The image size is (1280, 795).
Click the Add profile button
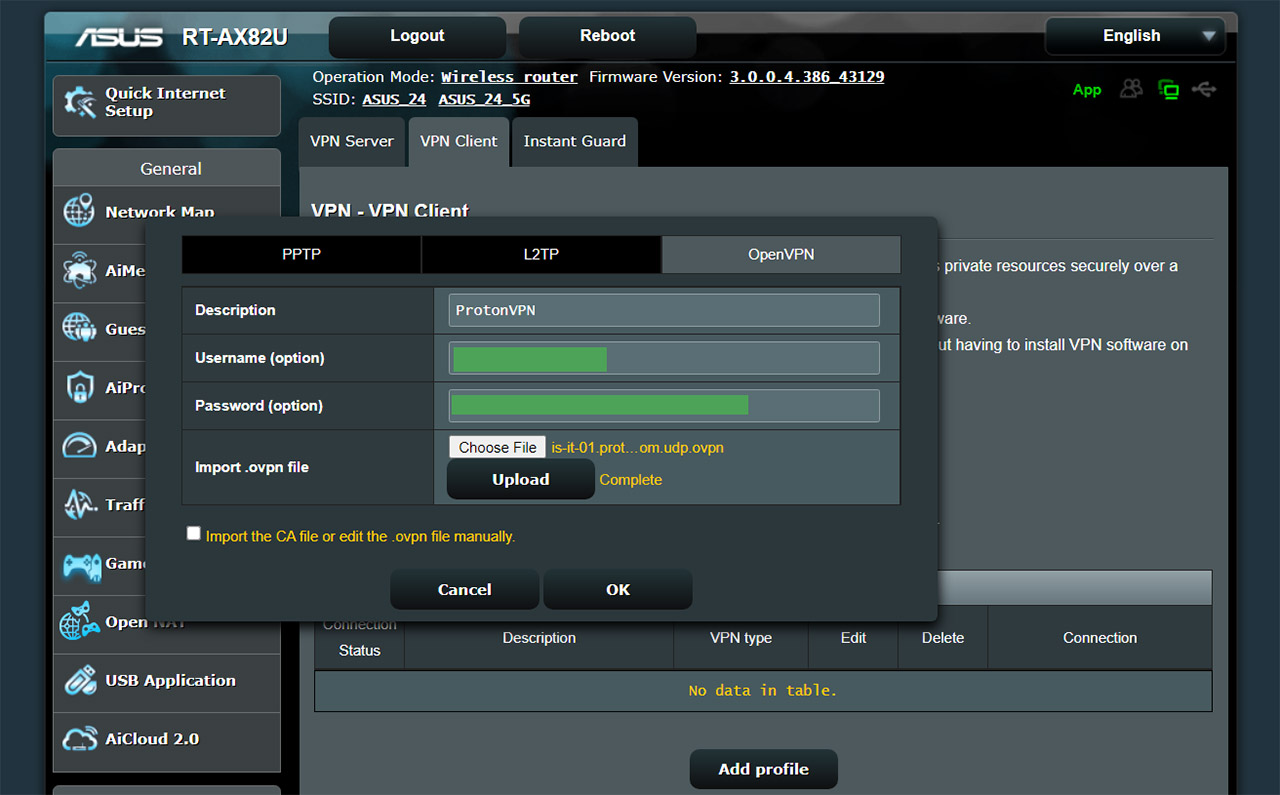(x=764, y=769)
